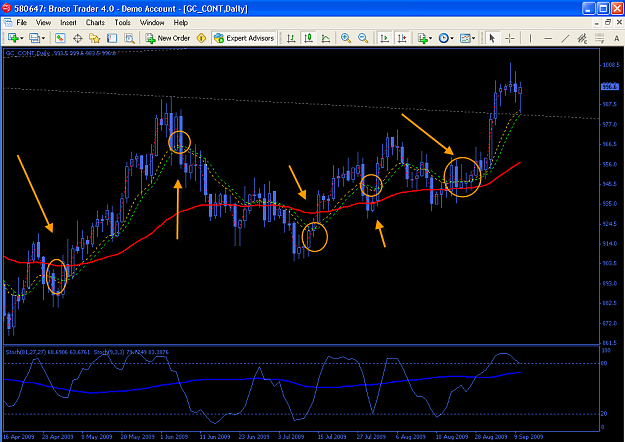Click the Stoch(81,27,27) indicator label
This screenshot has width=625, height=442.
tap(26, 352)
